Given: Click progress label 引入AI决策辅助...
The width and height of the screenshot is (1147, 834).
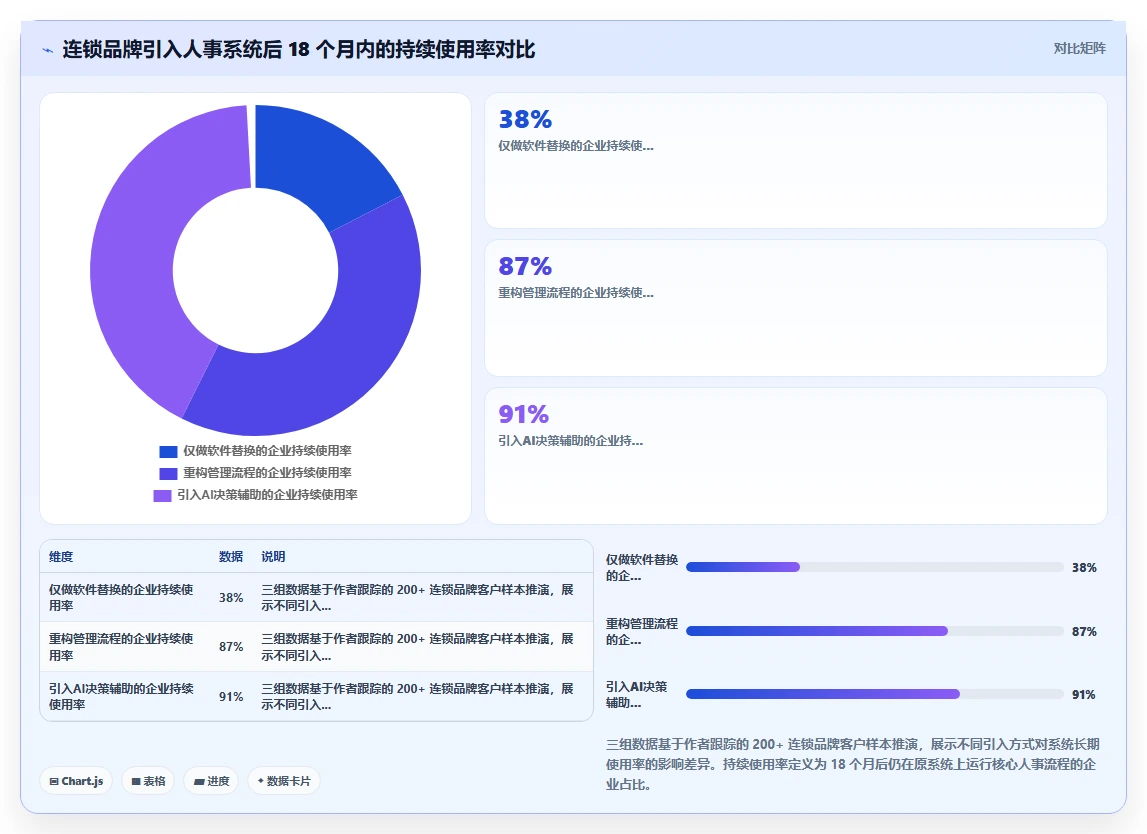Looking at the screenshot, I should tap(636, 695).
